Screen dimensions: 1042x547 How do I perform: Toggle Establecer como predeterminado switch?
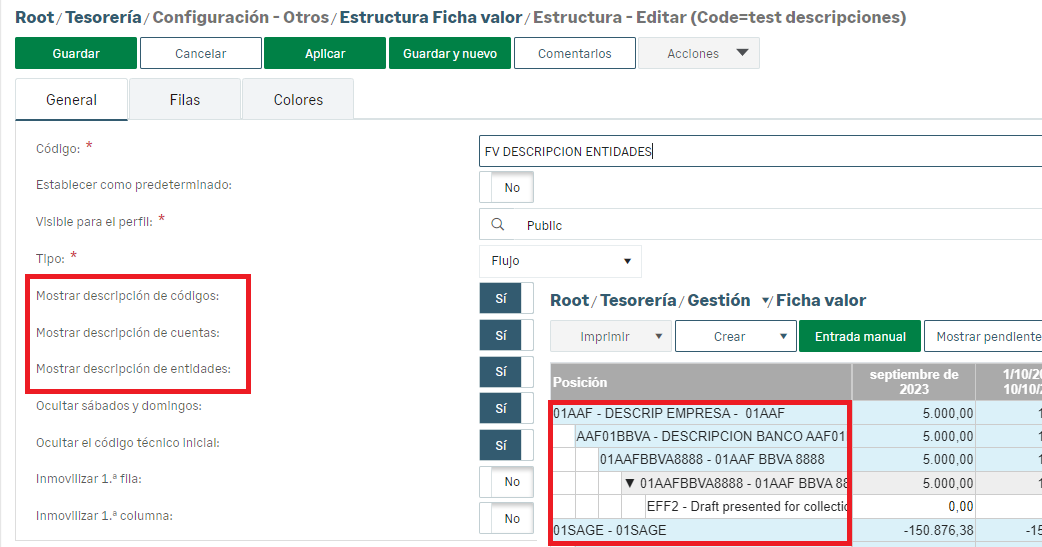[507, 187]
